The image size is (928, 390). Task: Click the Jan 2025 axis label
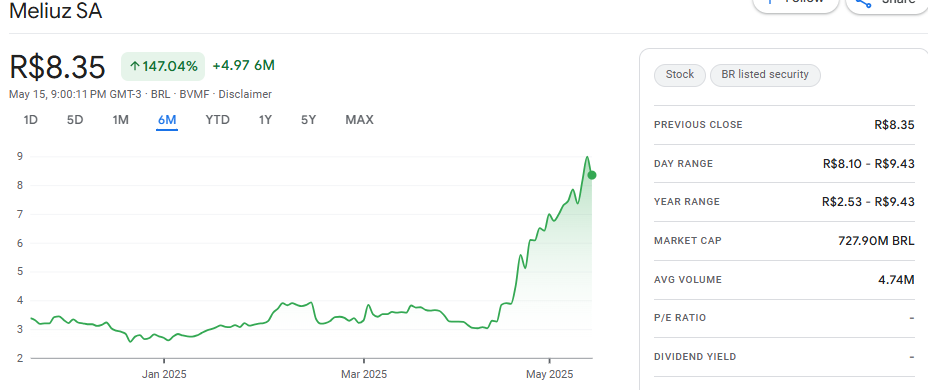point(164,375)
